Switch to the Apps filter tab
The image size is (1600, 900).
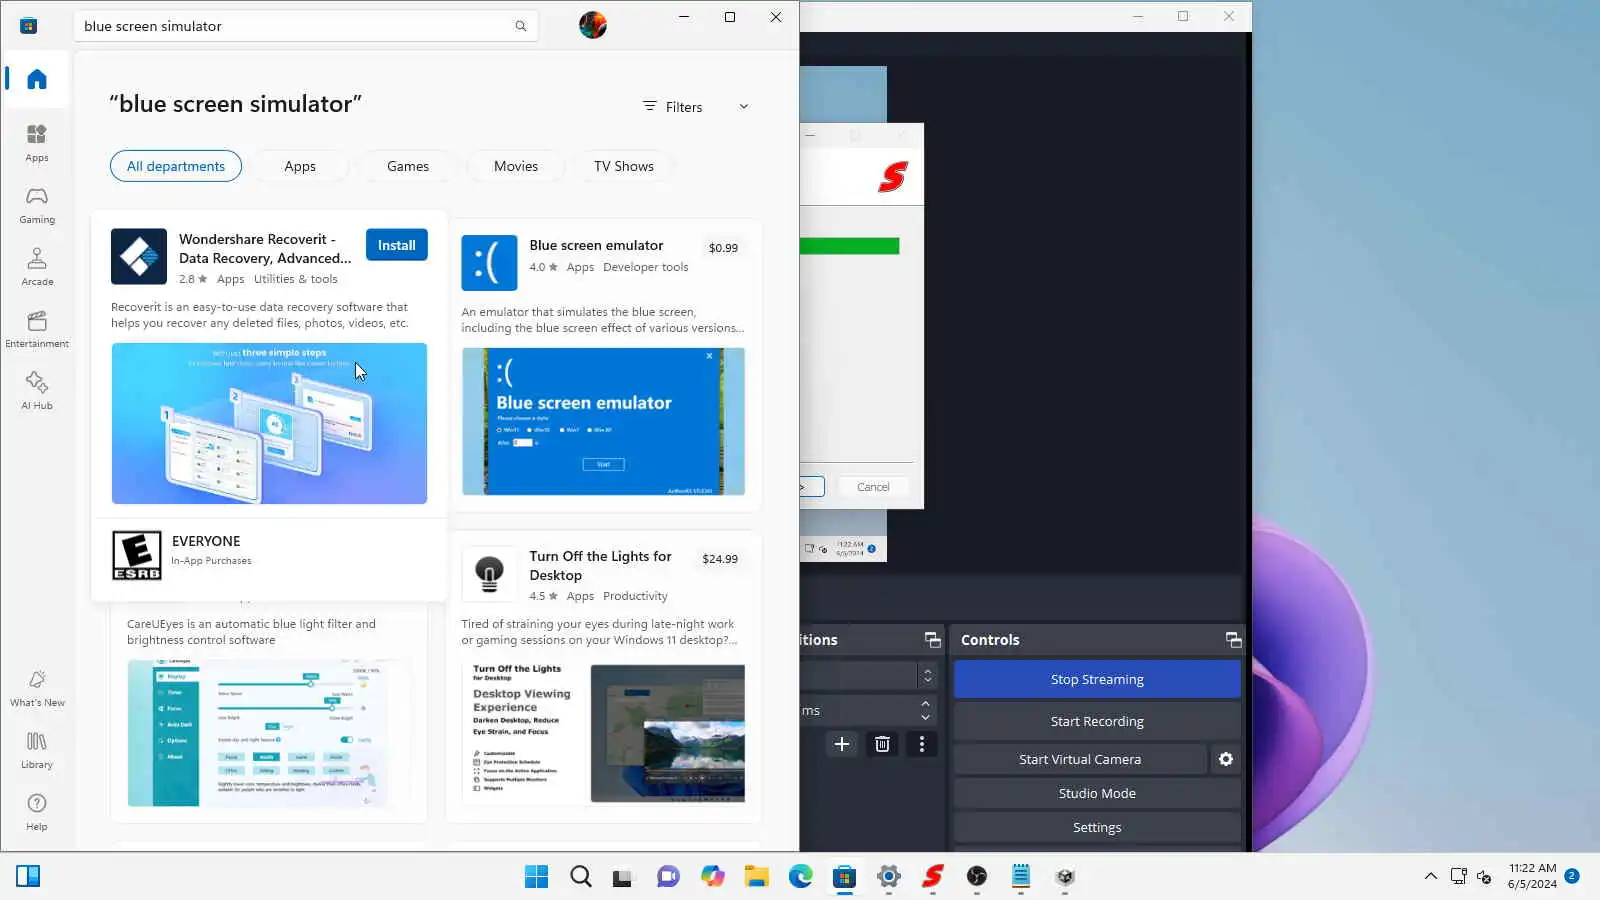point(300,166)
